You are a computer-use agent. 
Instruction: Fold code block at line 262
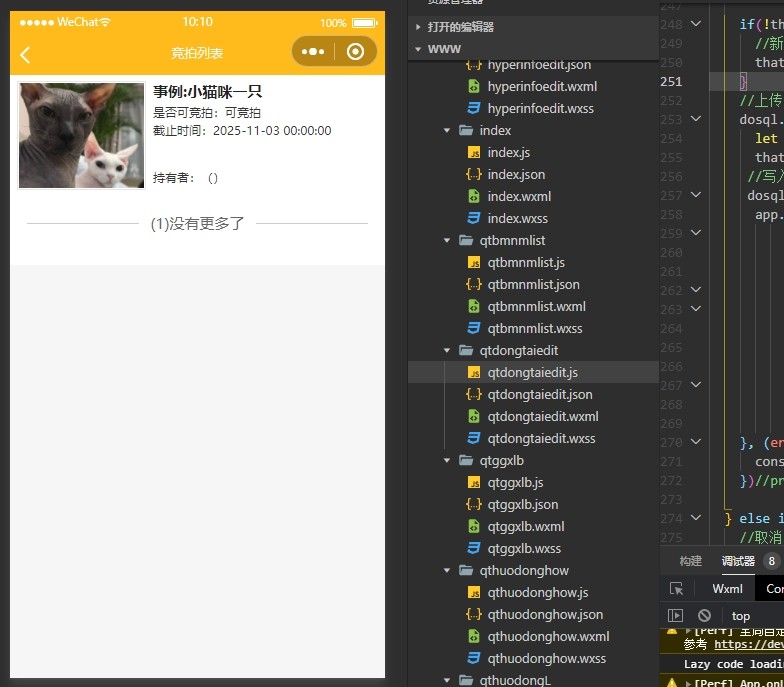pyautogui.click(x=696, y=290)
